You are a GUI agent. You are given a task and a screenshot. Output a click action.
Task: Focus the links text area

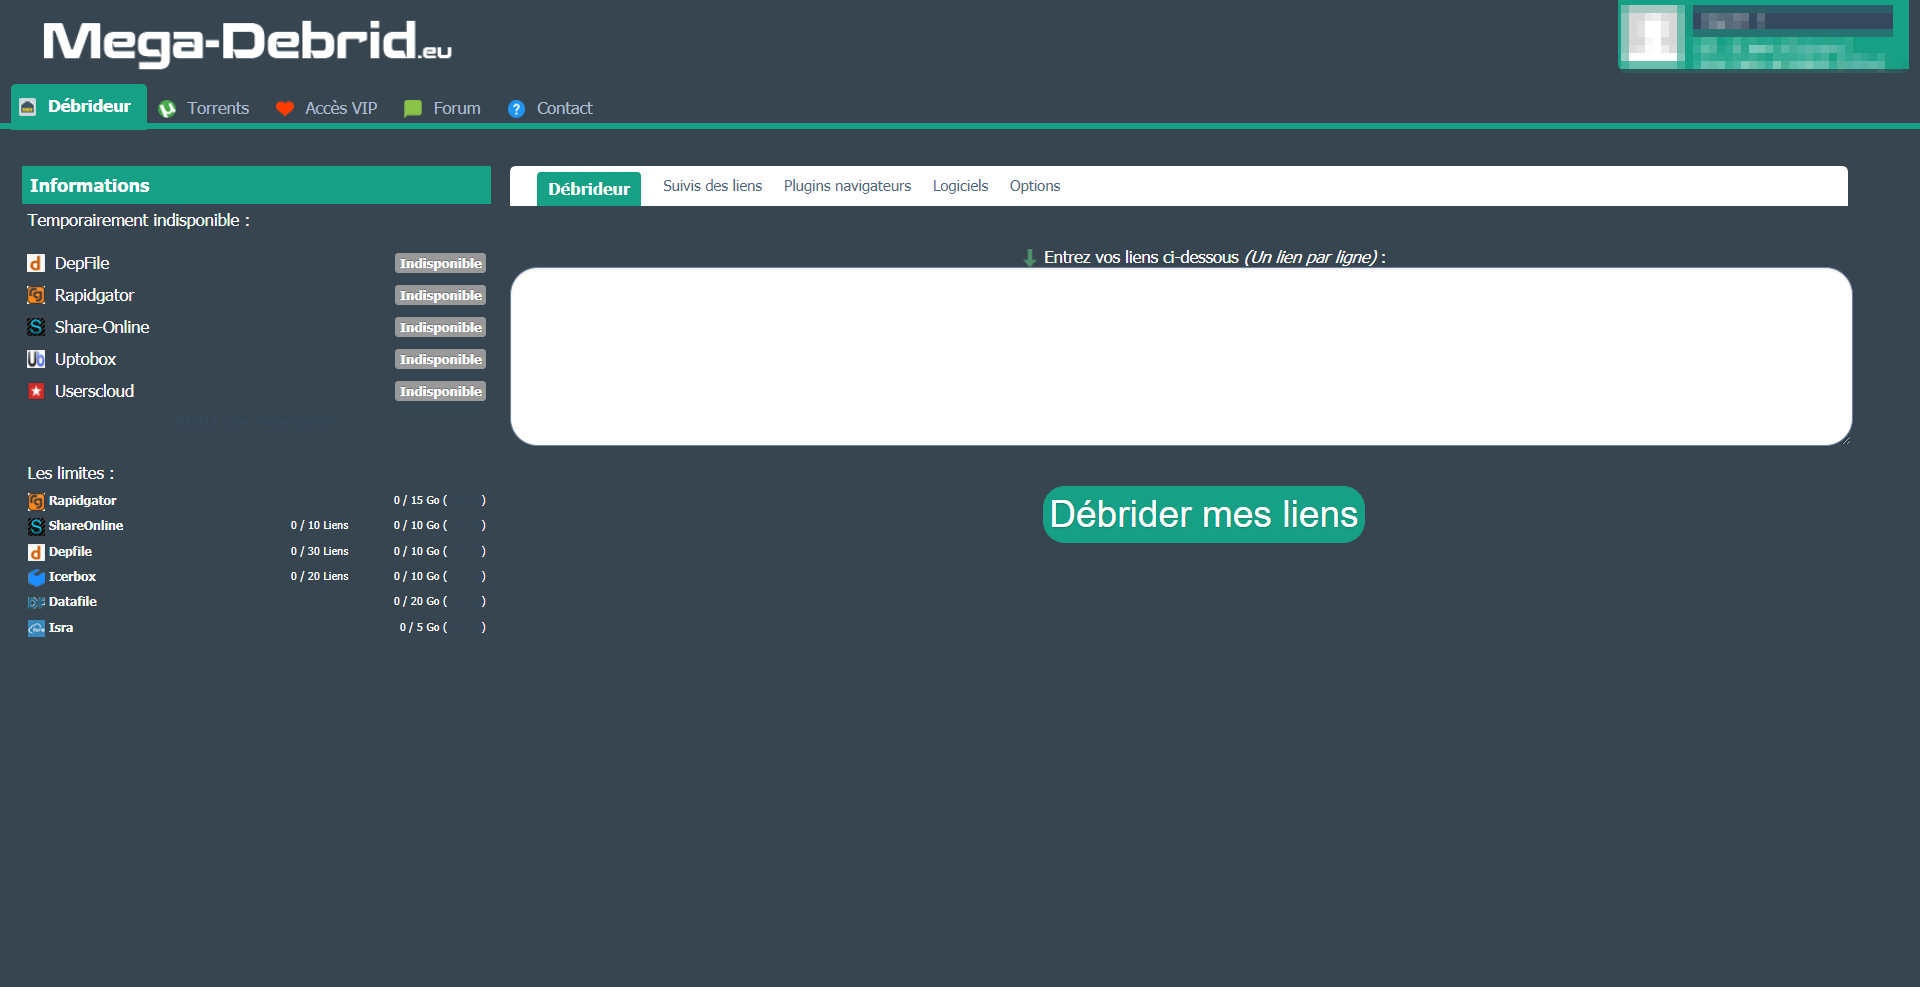(1181, 356)
